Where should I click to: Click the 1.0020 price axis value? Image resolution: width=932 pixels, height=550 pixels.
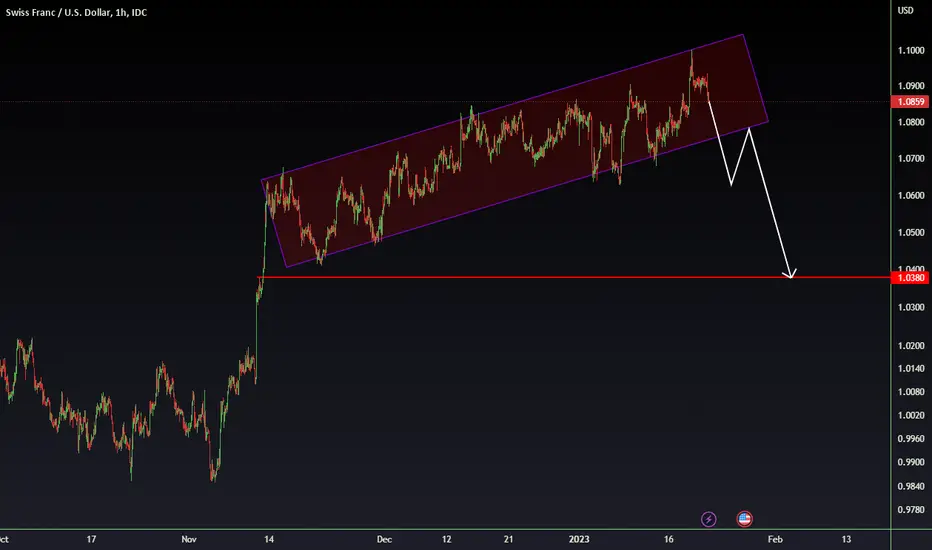click(x=911, y=415)
